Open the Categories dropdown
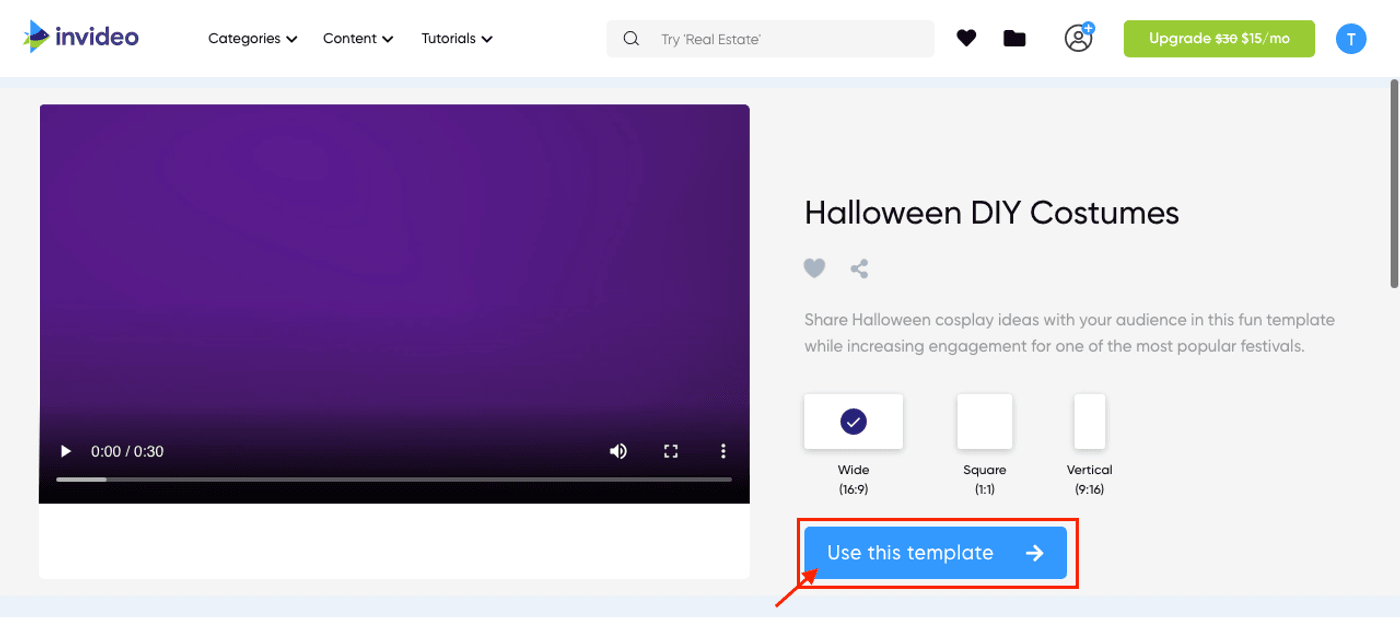 click(251, 38)
